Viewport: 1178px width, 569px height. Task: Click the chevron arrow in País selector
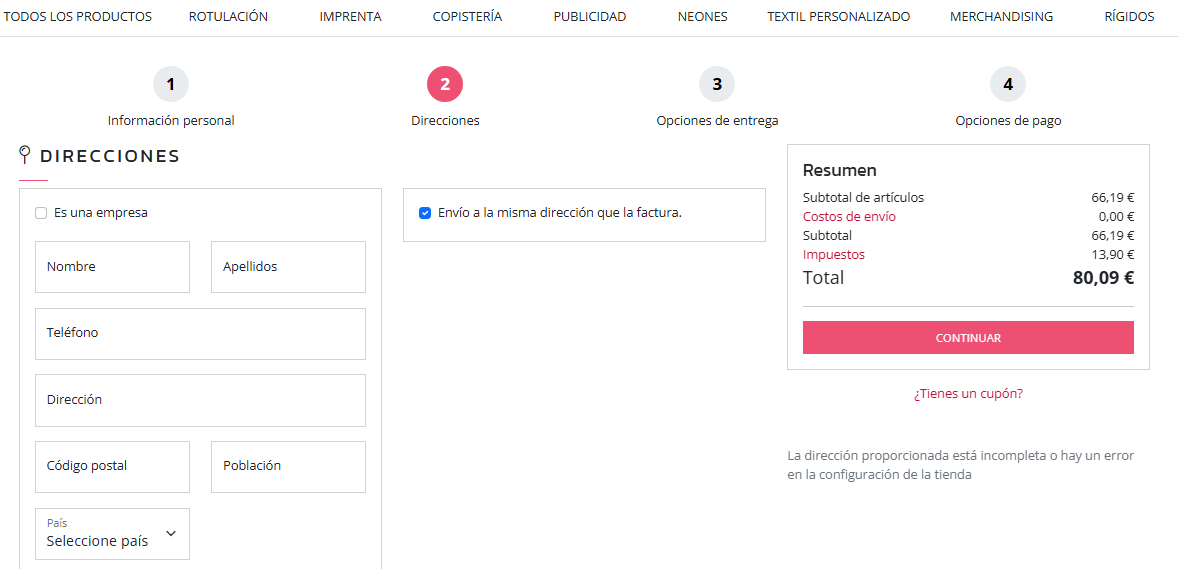[x=171, y=534]
